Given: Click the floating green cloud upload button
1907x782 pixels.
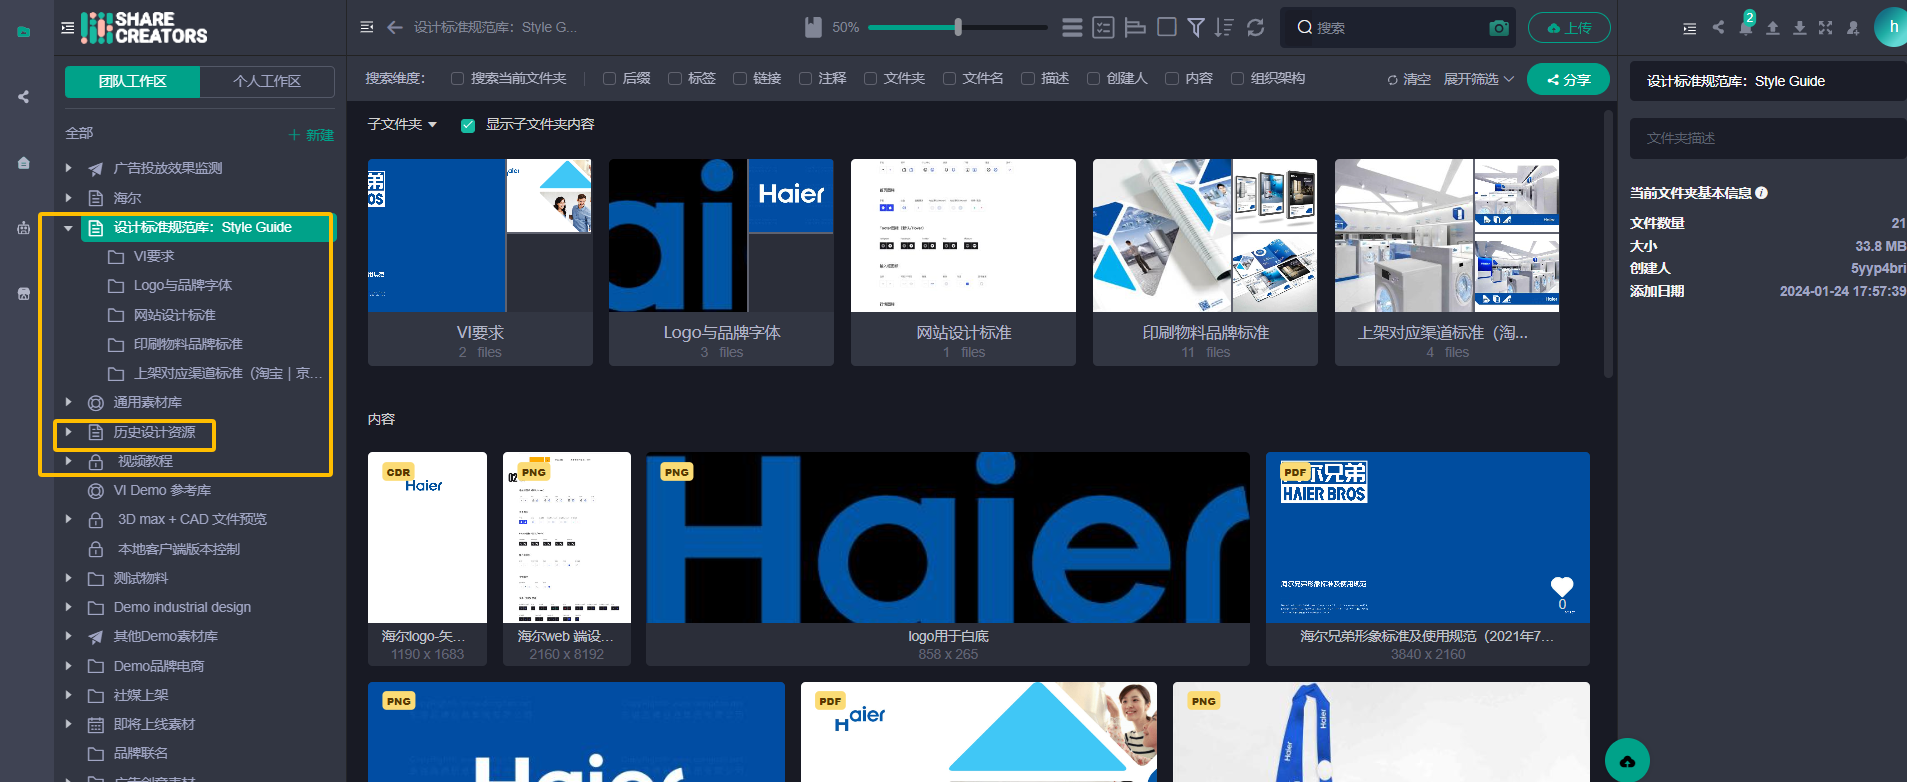Looking at the screenshot, I should 1627,761.
